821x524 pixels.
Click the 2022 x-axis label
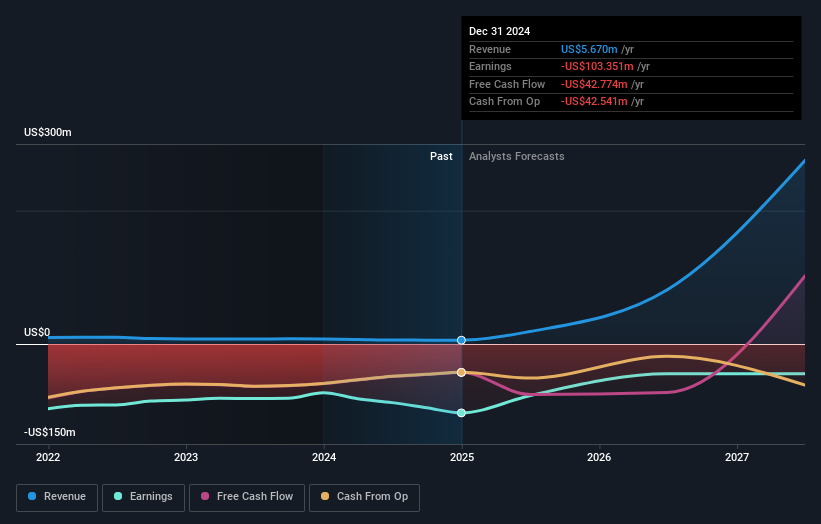point(48,457)
